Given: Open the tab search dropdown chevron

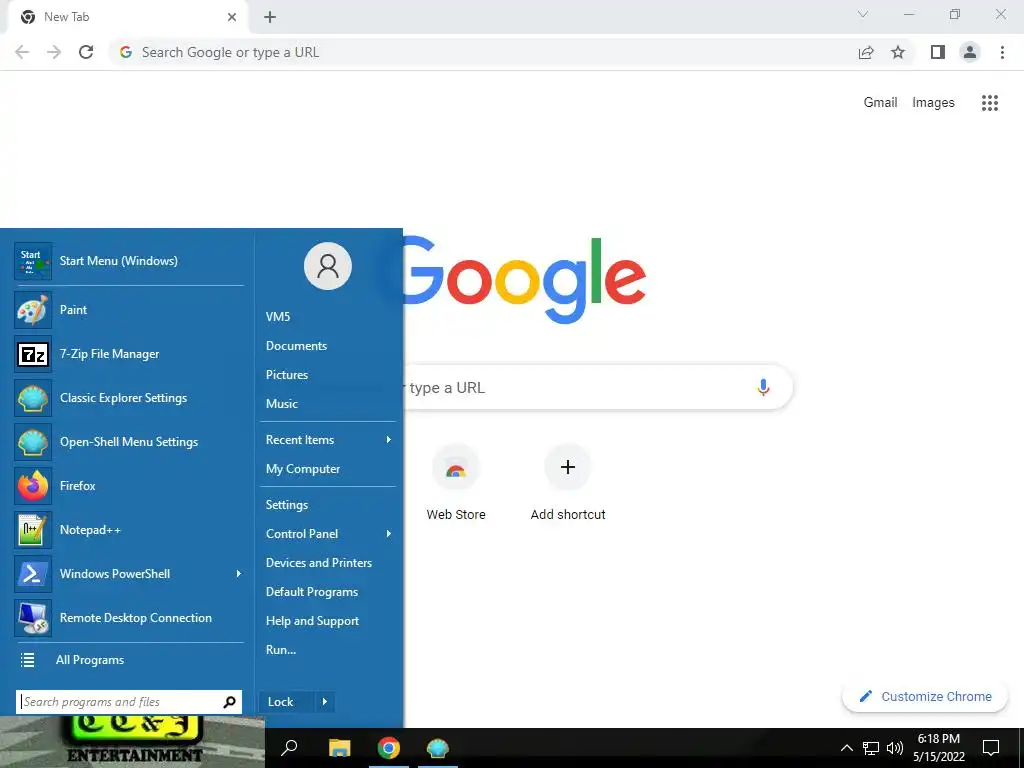Looking at the screenshot, I should (863, 14).
